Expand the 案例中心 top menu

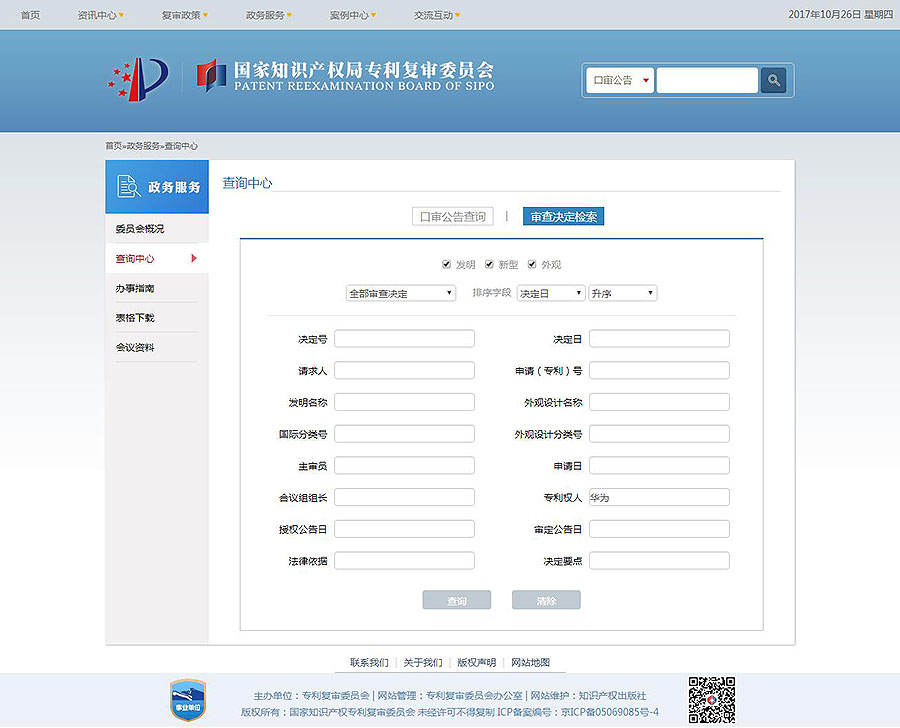coord(352,15)
